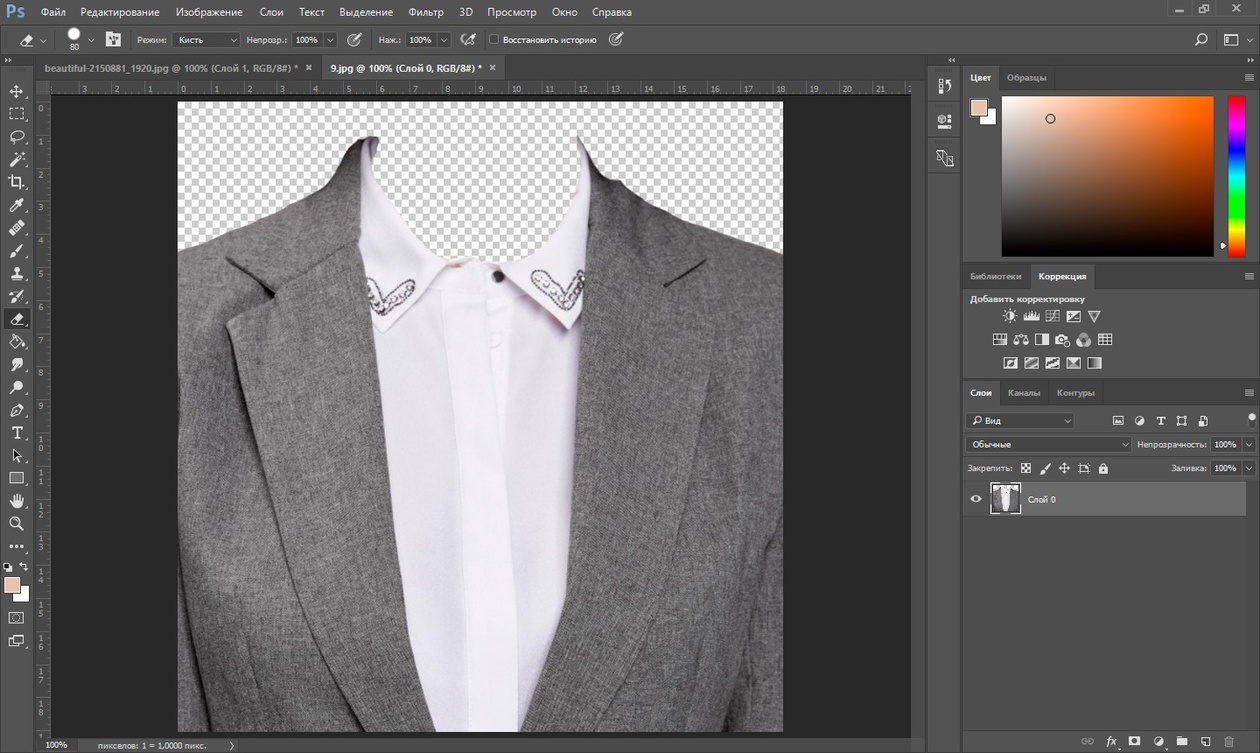Select the Zoom tool
Screen dimensions: 1260x753
click(x=16, y=523)
